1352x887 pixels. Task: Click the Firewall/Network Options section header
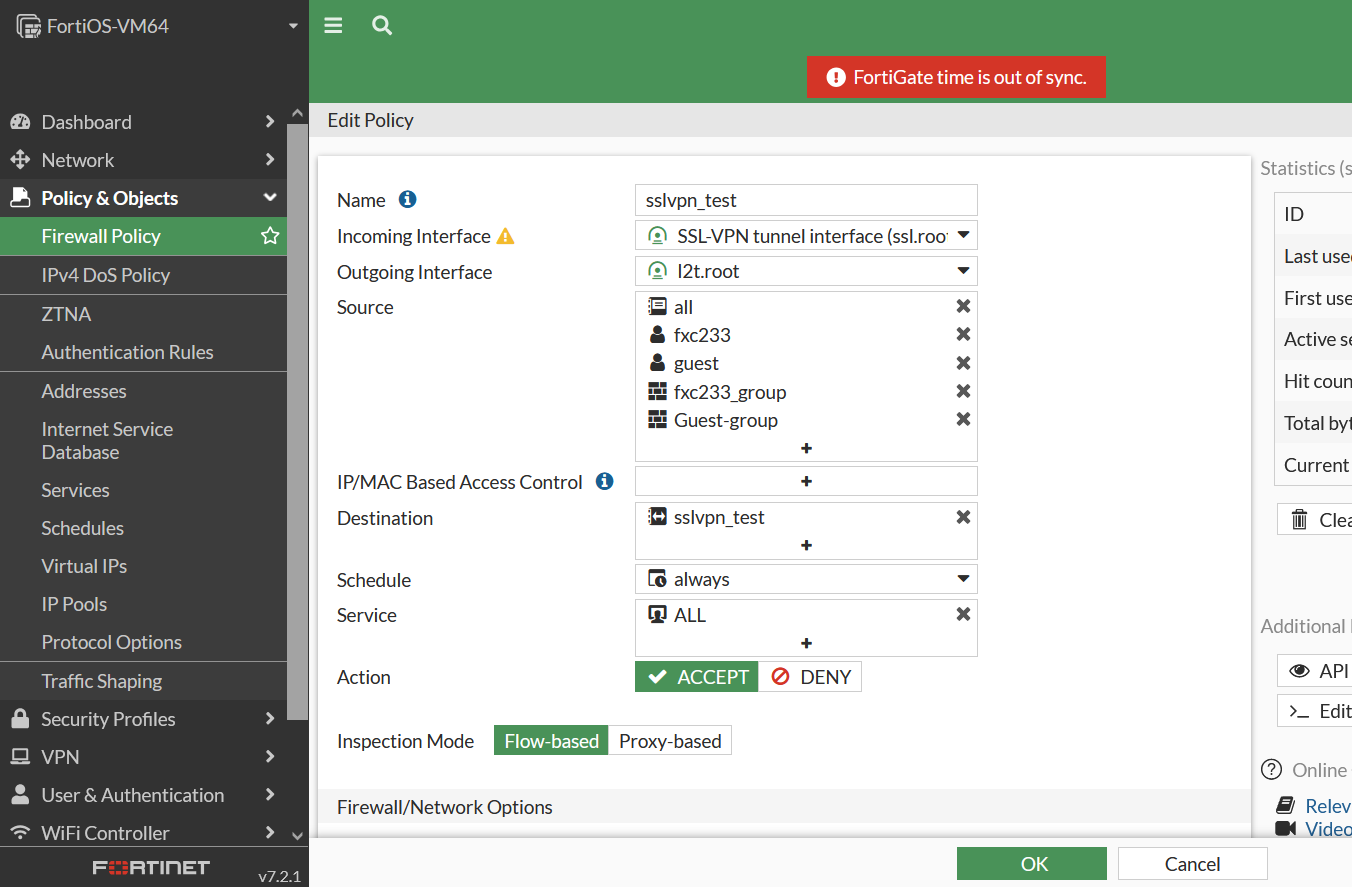point(784,807)
